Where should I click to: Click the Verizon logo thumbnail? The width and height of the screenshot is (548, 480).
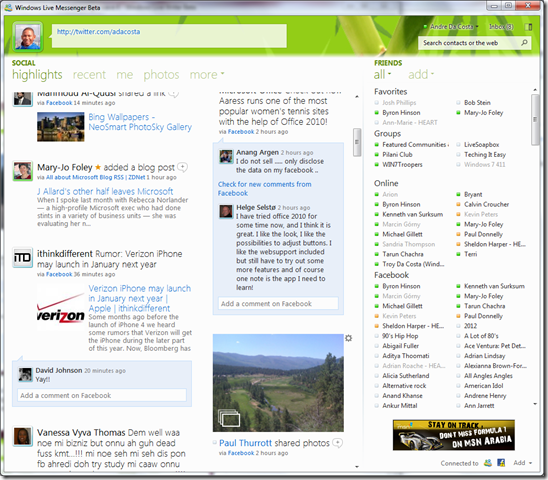coord(61,308)
